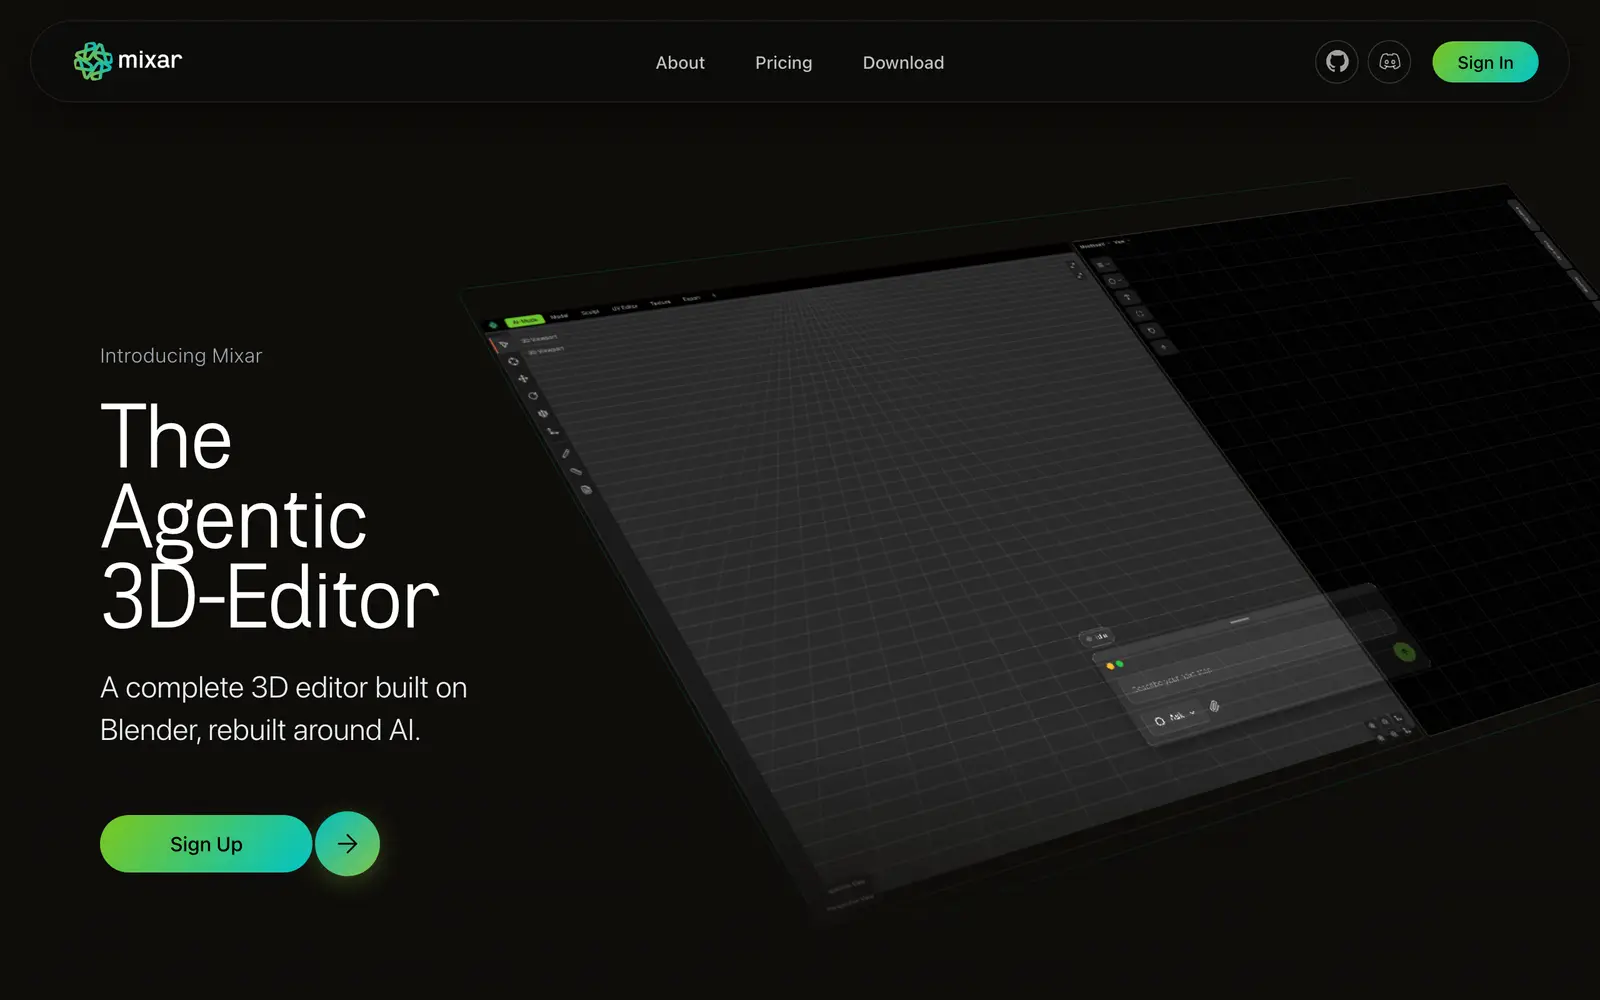
Task: Click the mixar logo in the header
Action: click(x=128, y=61)
